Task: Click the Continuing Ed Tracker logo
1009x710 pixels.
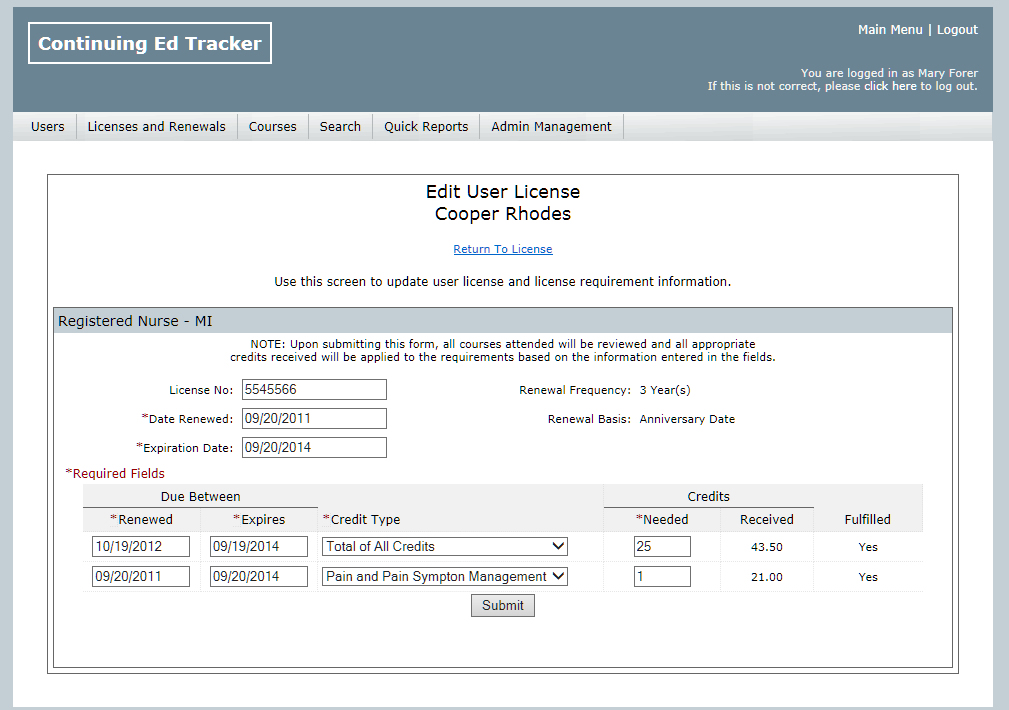Action: click(150, 43)
